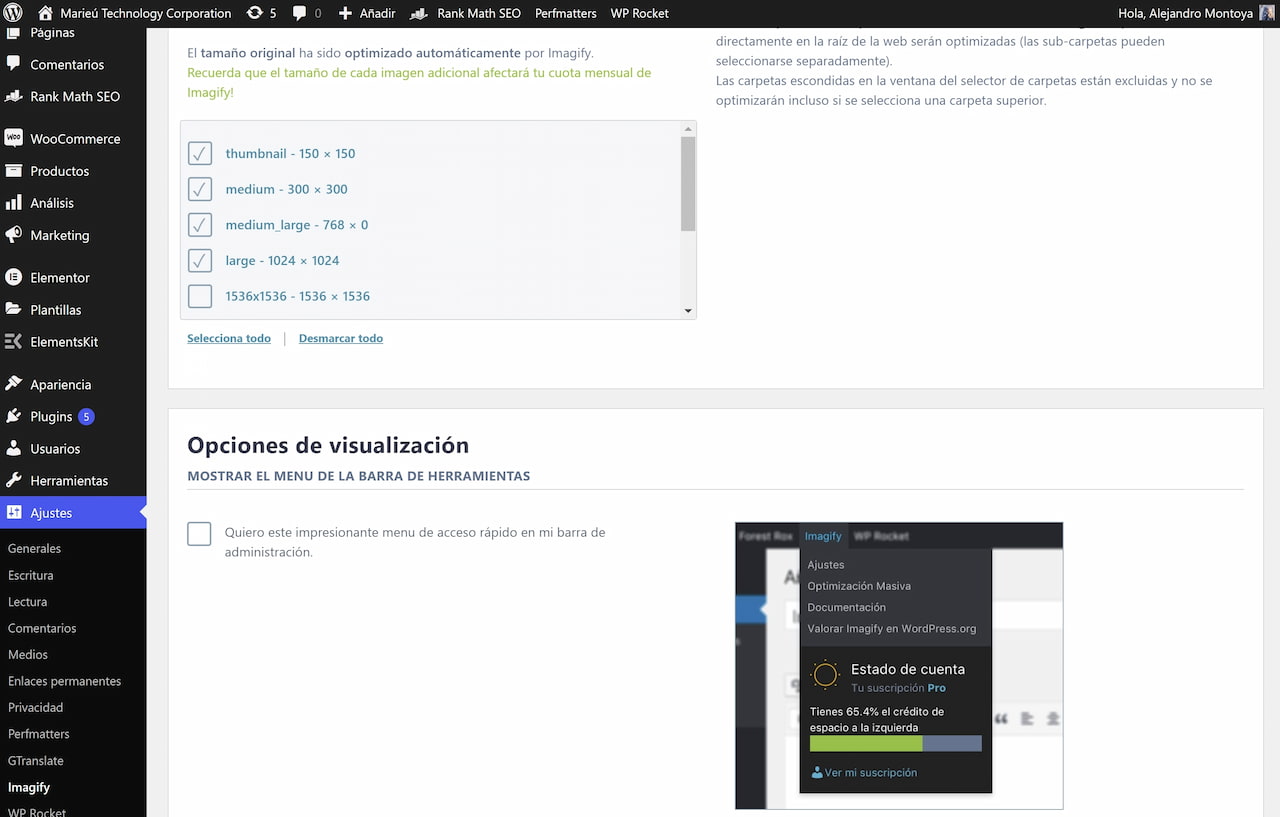Open the updates icon showing 5

255,13
